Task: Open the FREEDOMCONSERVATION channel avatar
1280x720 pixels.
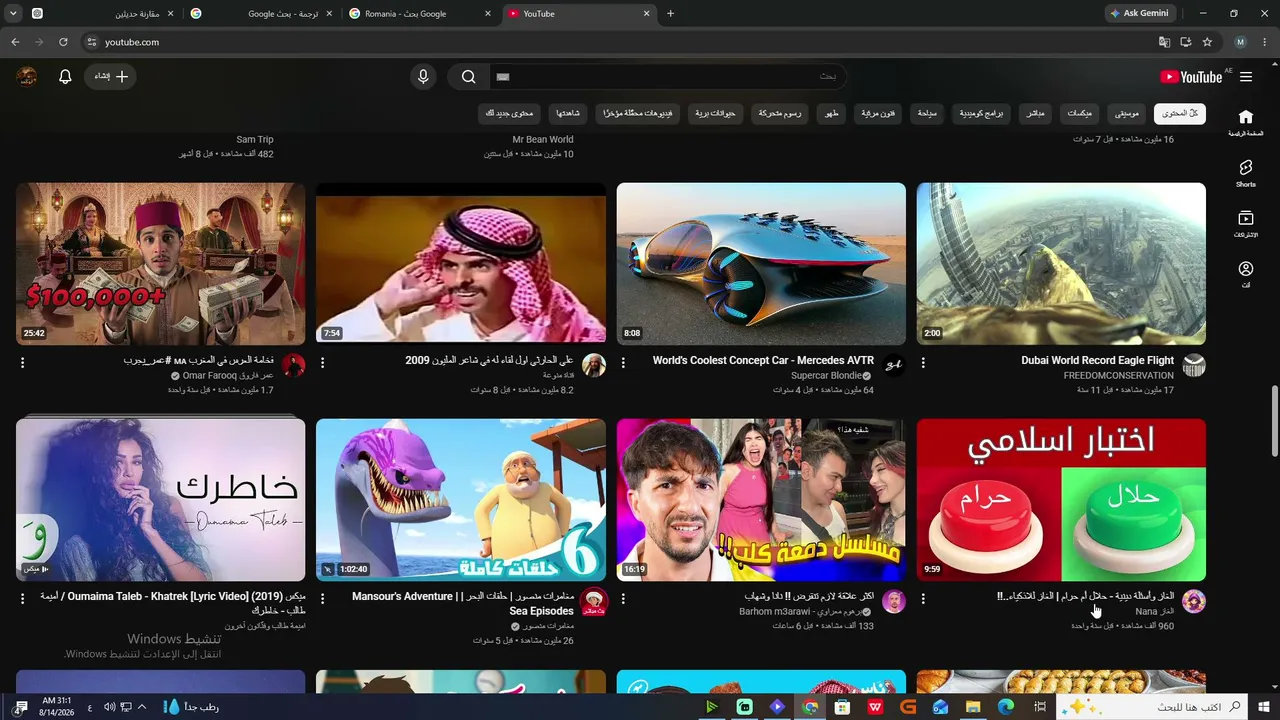Action: pyautogui.click(x=1194, y=366)
